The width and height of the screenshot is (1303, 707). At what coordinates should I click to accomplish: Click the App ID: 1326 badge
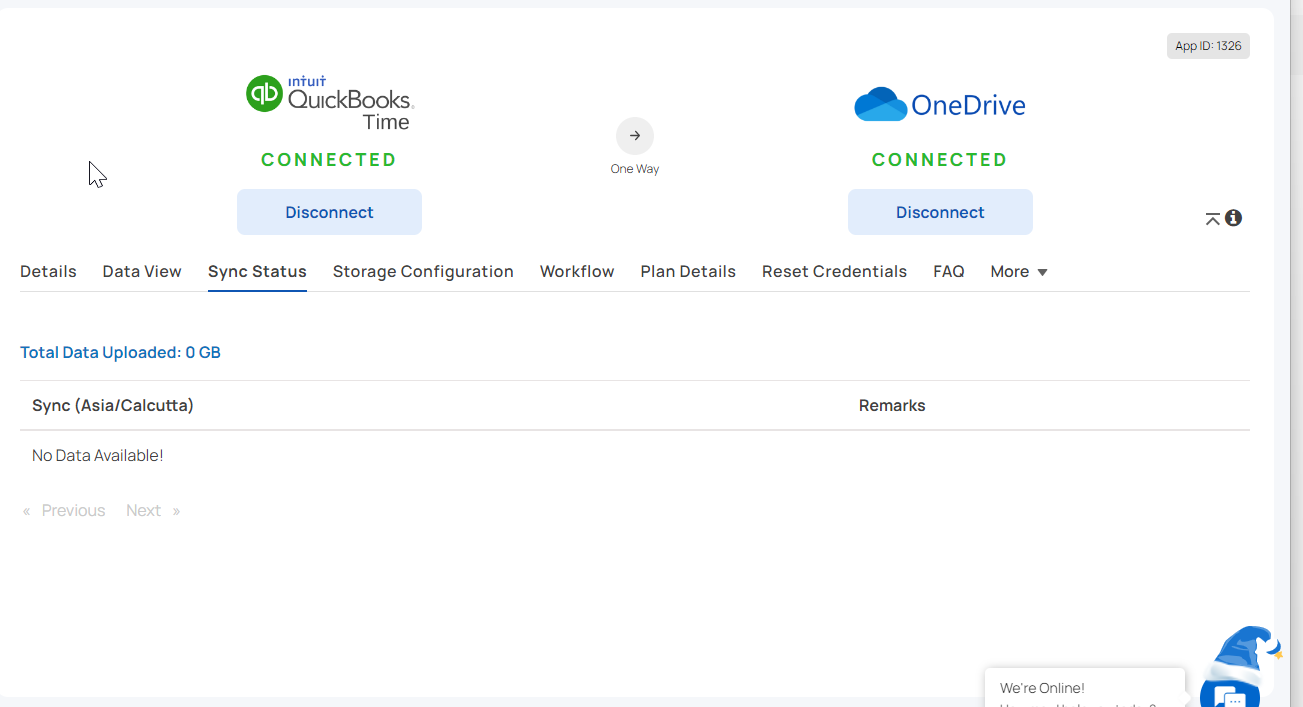[x=1208, y=46]
